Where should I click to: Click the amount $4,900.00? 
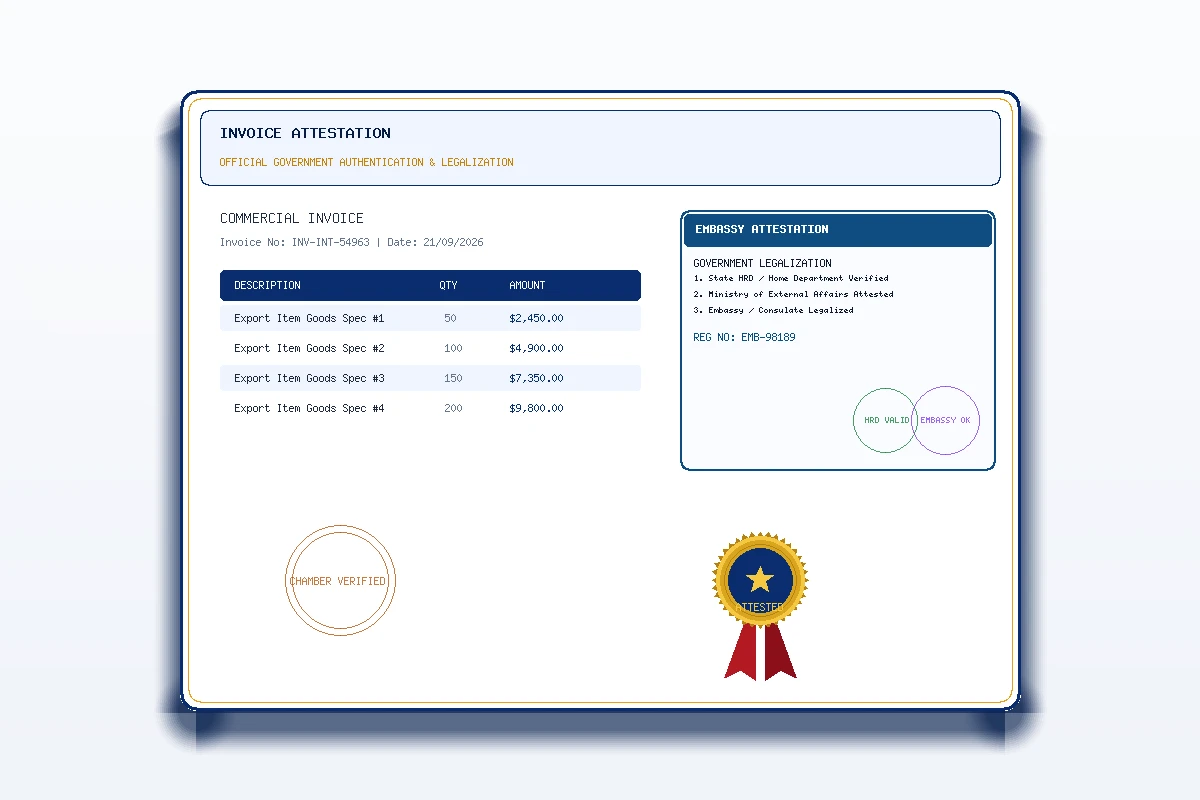coord(536,348)
